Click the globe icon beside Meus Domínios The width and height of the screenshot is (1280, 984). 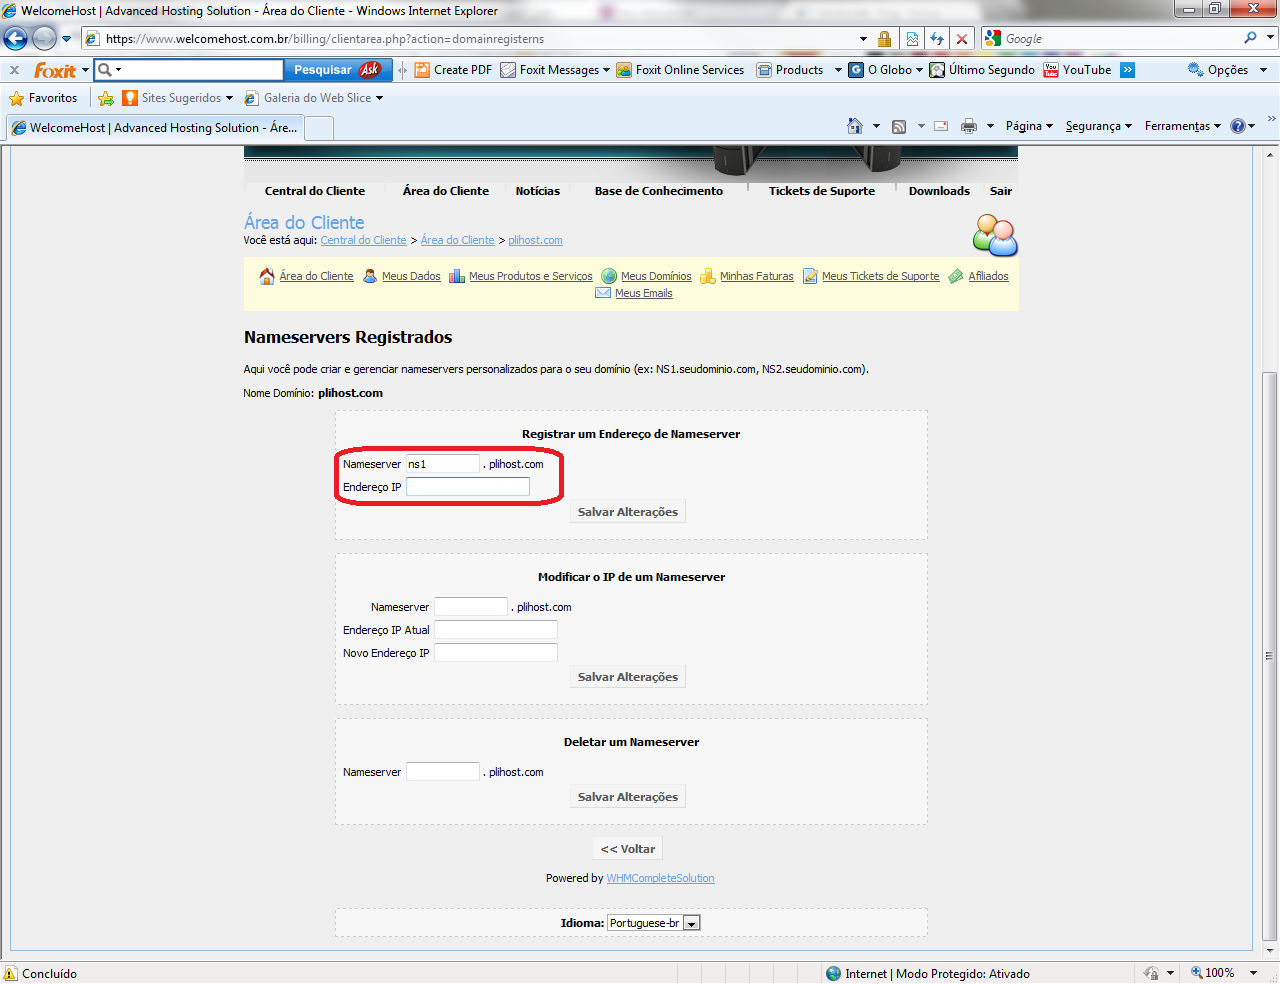tap(609, 276)
